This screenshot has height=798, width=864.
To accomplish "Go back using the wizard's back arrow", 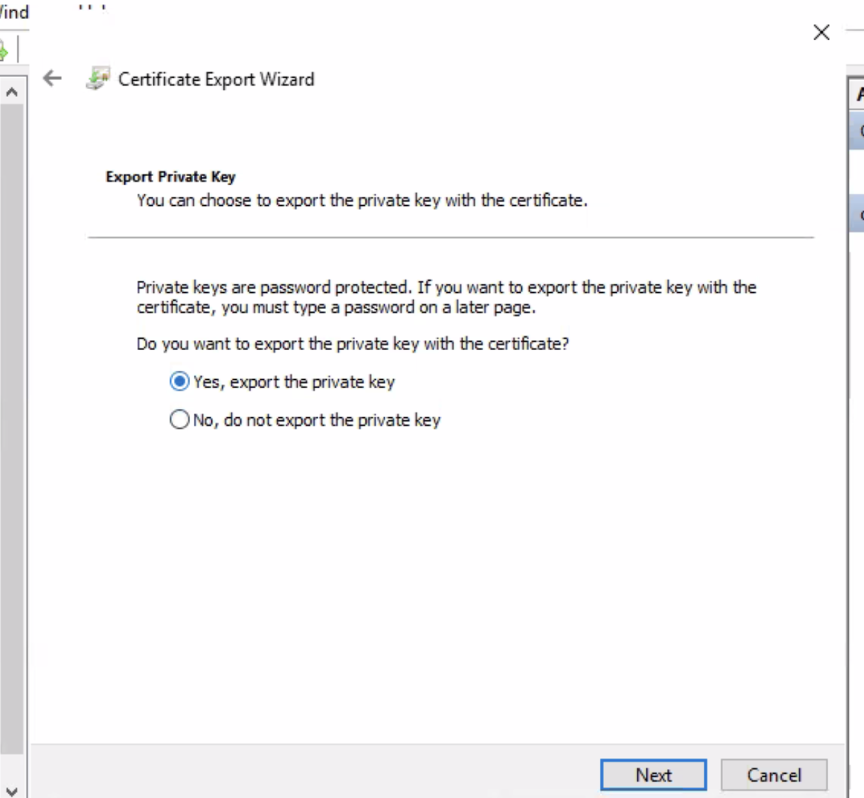I will tap(53, 79).
